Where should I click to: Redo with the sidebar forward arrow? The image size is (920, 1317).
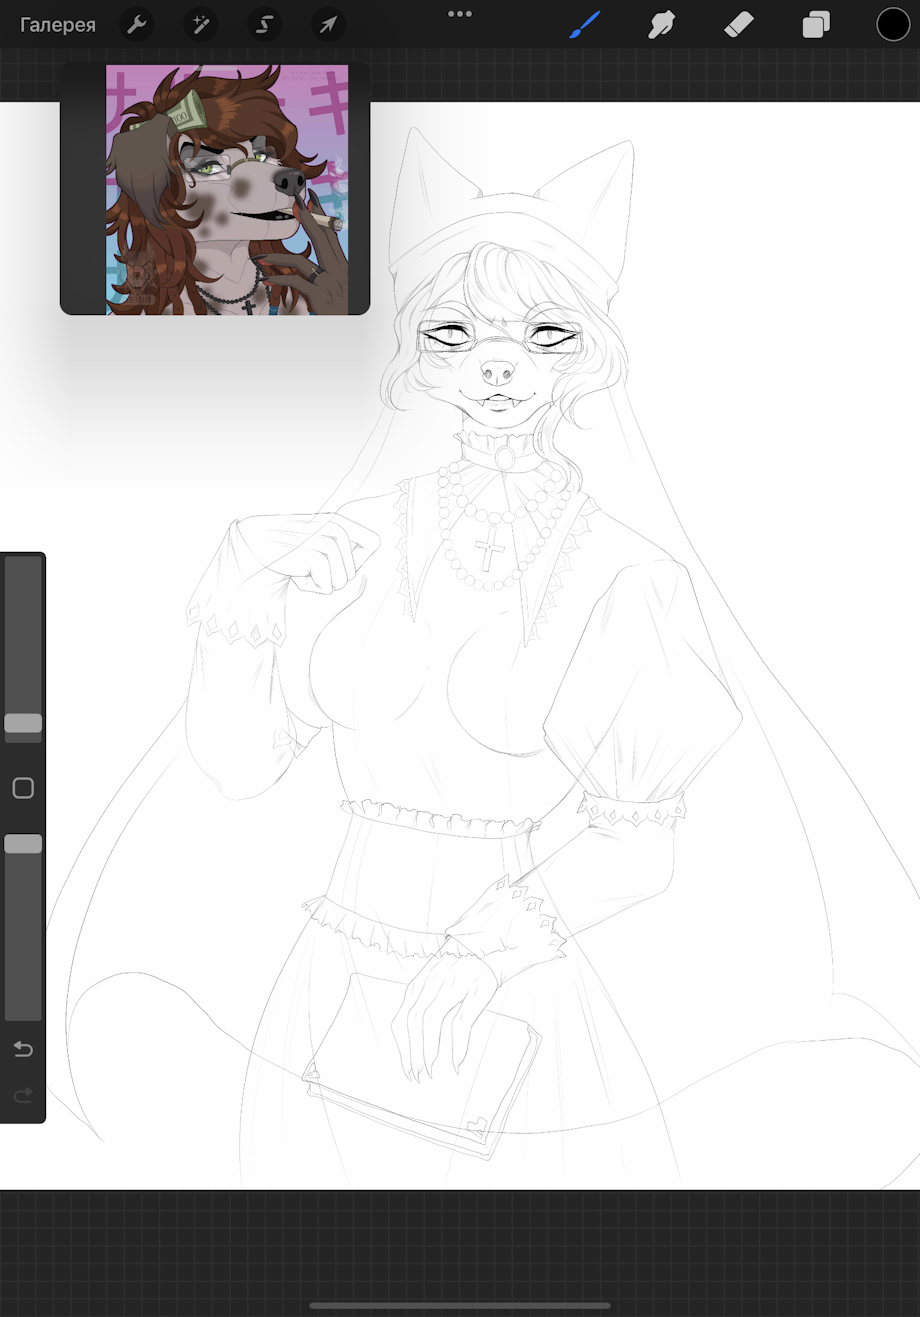point(23,1096)
